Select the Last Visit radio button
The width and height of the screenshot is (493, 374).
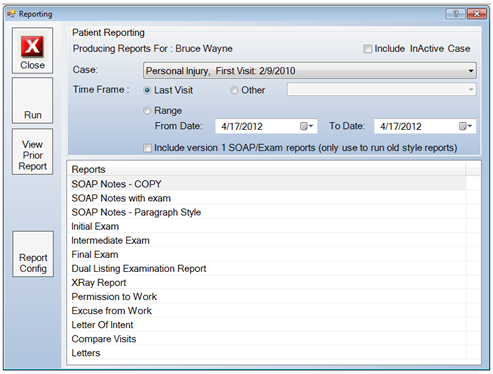pyautogui.click(x=147, y=90)
